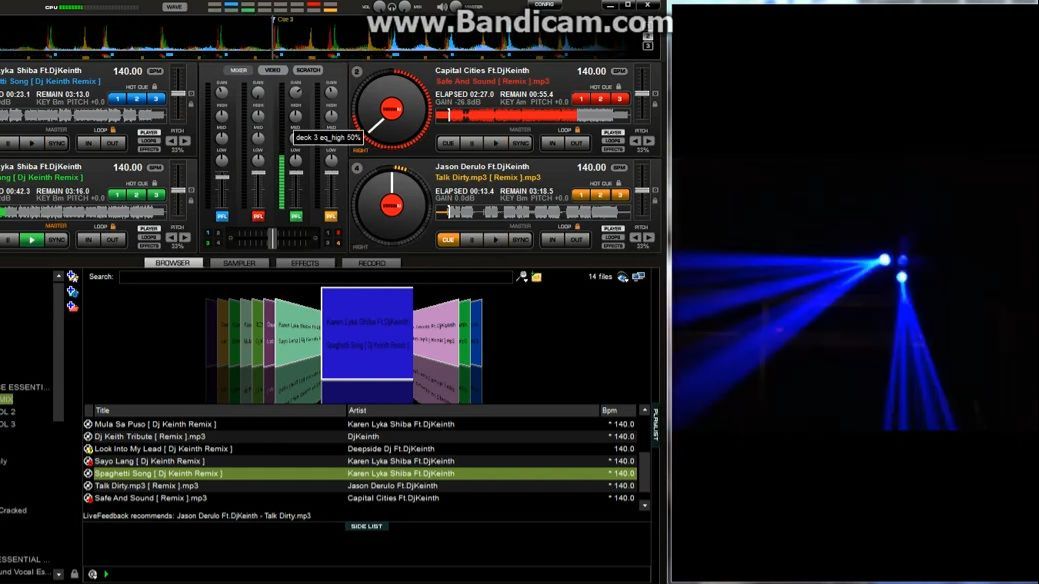
Task: Click pitch range right arrow on Capital Cities deck
Action: 649,141
